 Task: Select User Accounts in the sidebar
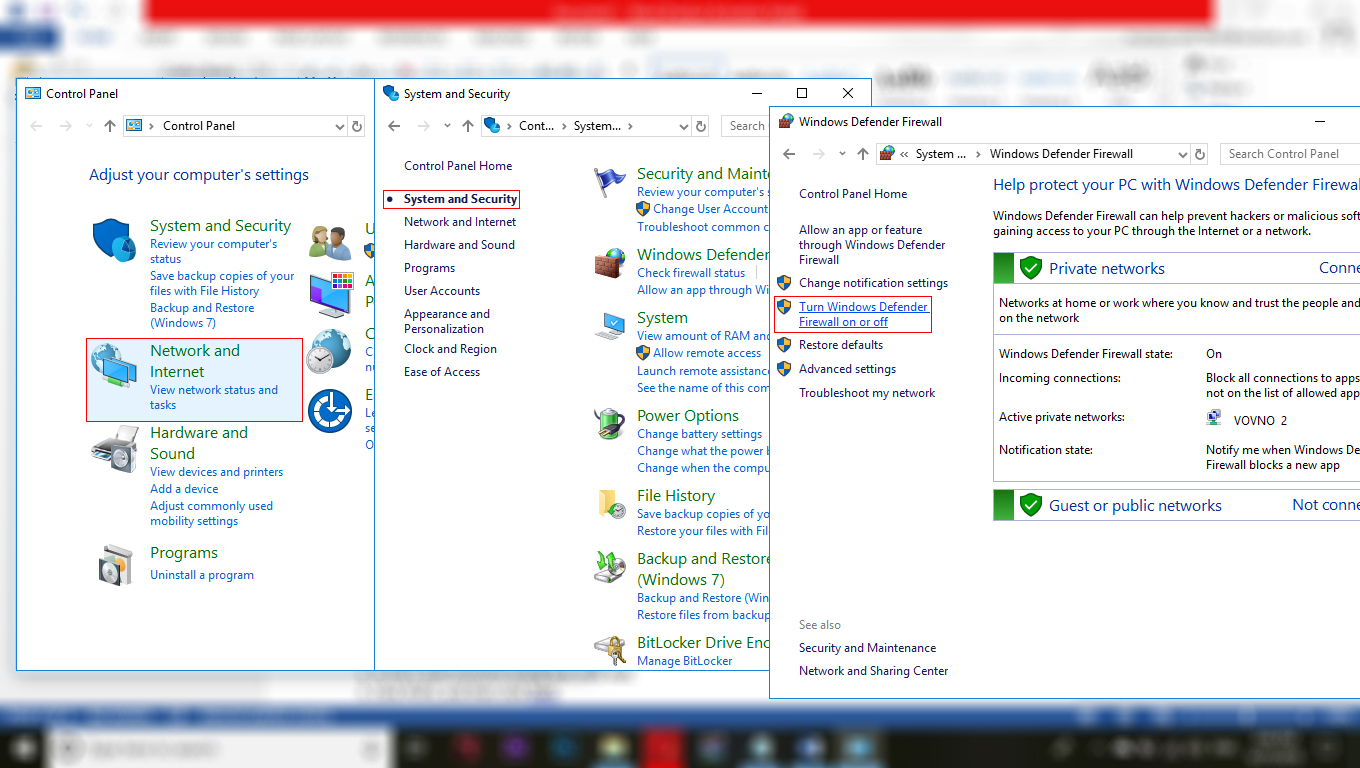click(x=442, y=291)
